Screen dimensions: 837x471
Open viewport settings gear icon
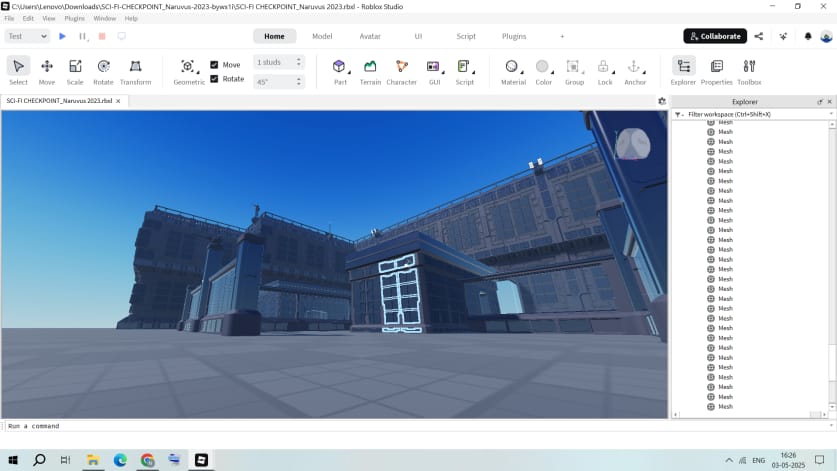pyautogui.click(x=662, y=101)
